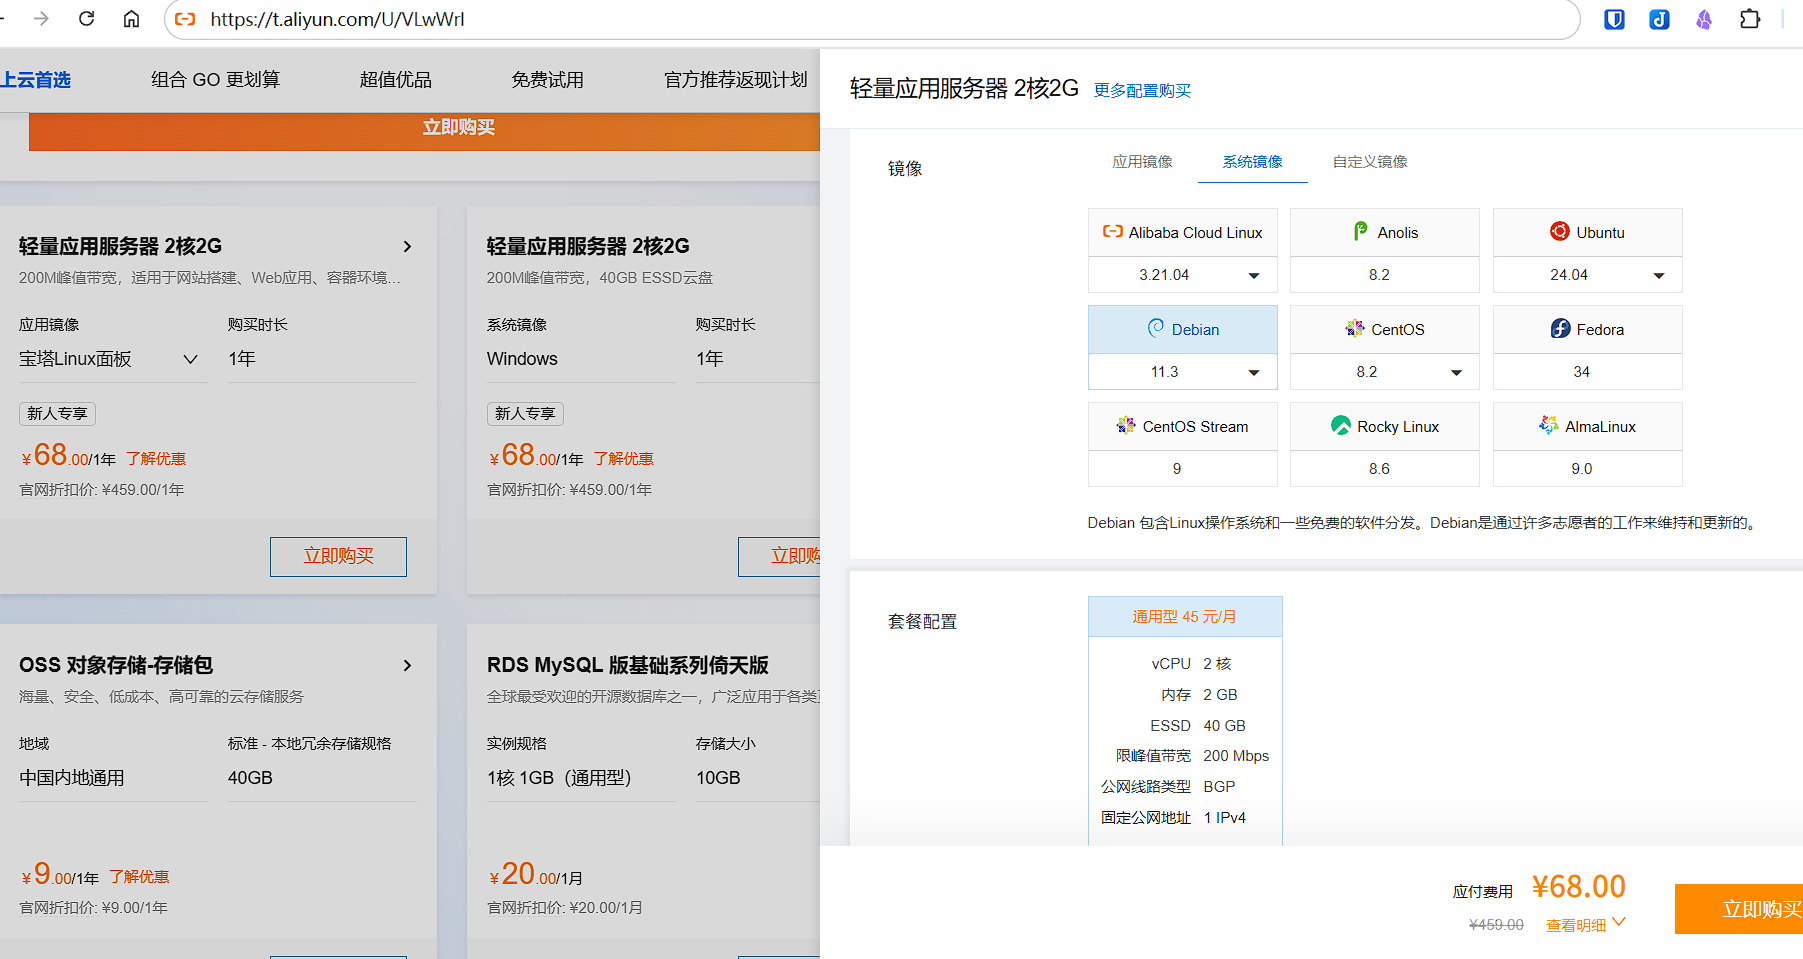Viewport: 1803px width, 959px height.
Task: Click the Anolis version 8.2 cell
Action: 1385,275
